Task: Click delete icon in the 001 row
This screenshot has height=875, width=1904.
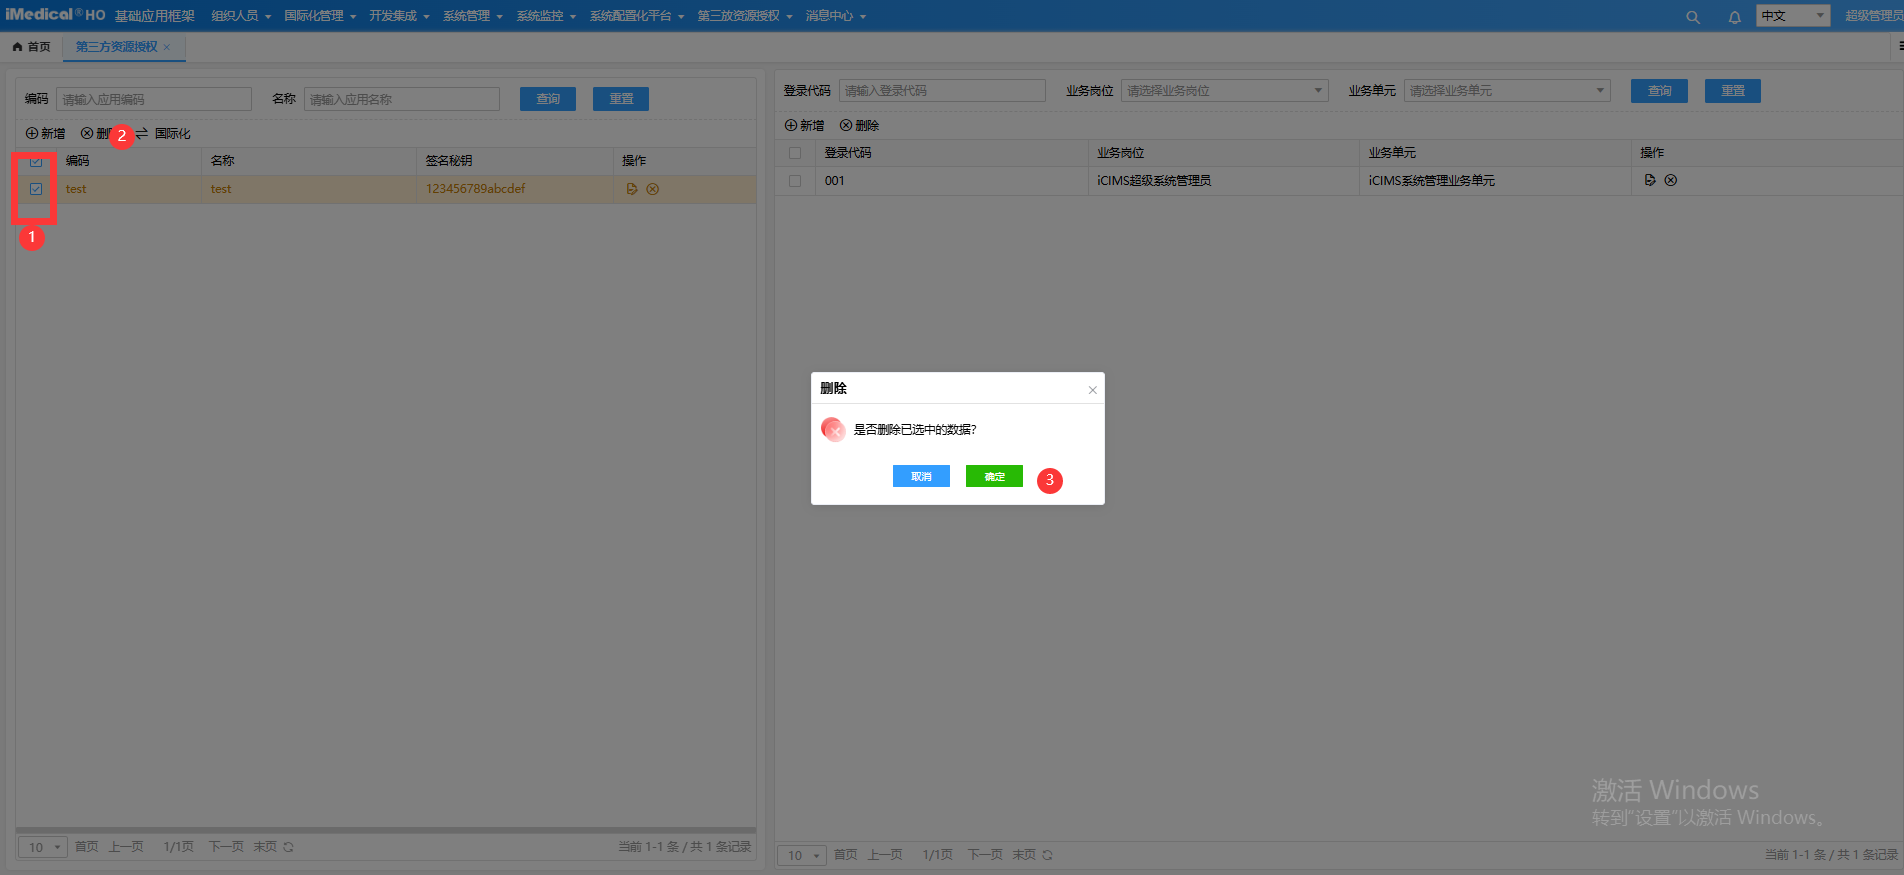Action: [x=1671, y=180]
